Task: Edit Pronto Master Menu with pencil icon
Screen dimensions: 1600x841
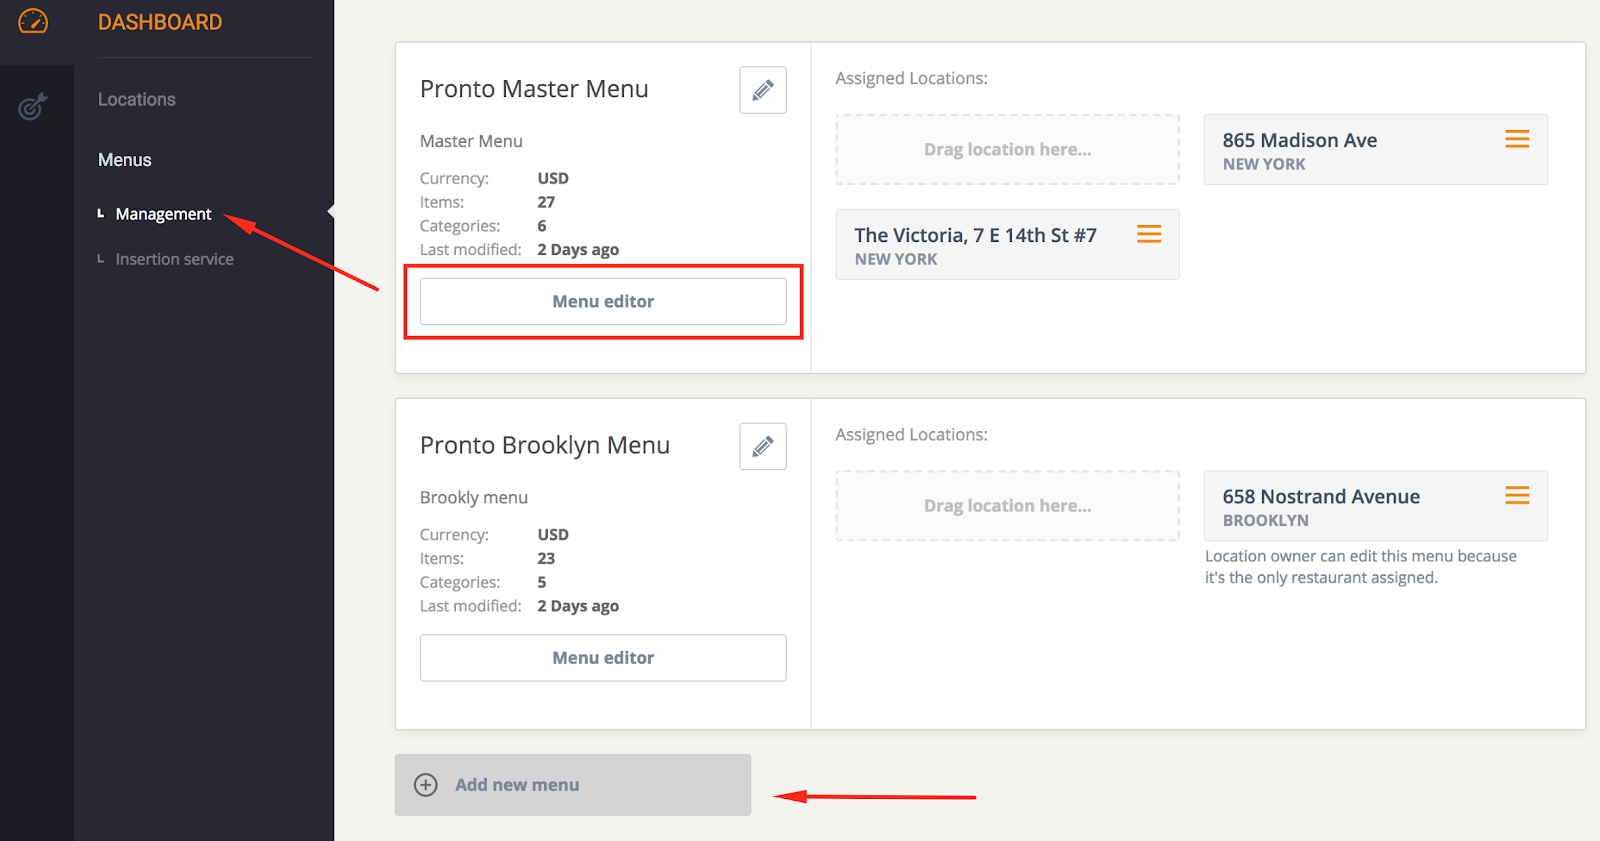Action: (762, 90)
